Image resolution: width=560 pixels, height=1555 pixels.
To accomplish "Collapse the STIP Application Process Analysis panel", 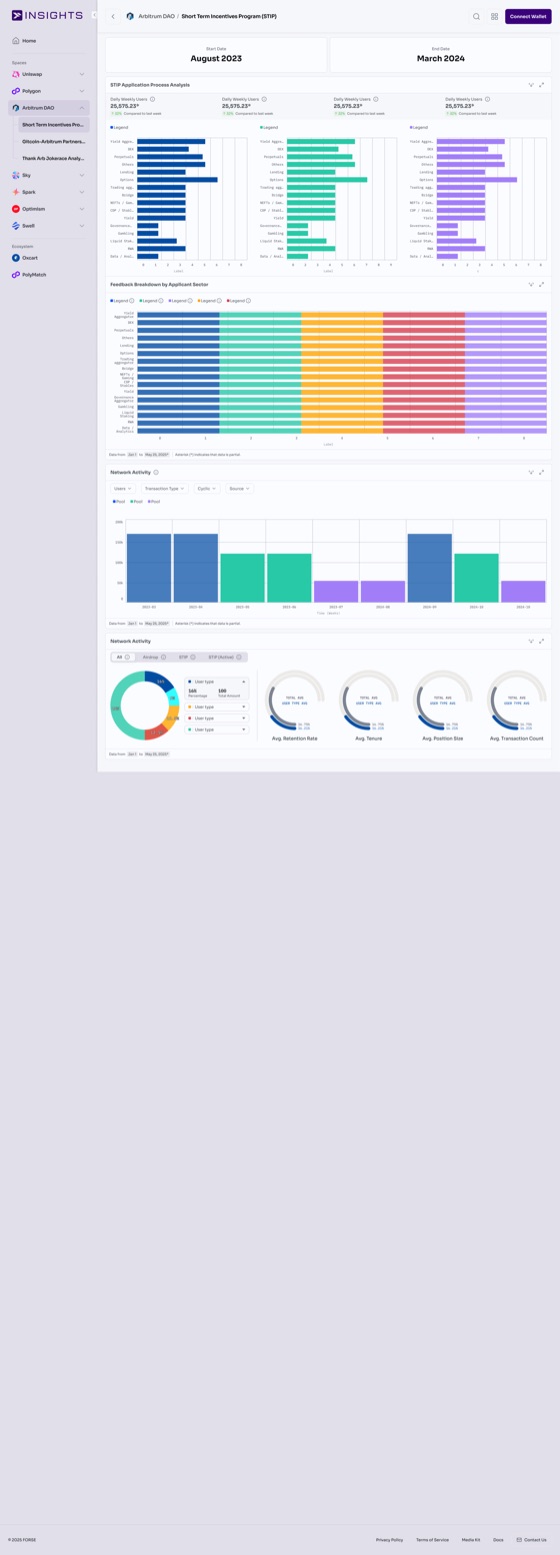I will (x=531, y=85).
